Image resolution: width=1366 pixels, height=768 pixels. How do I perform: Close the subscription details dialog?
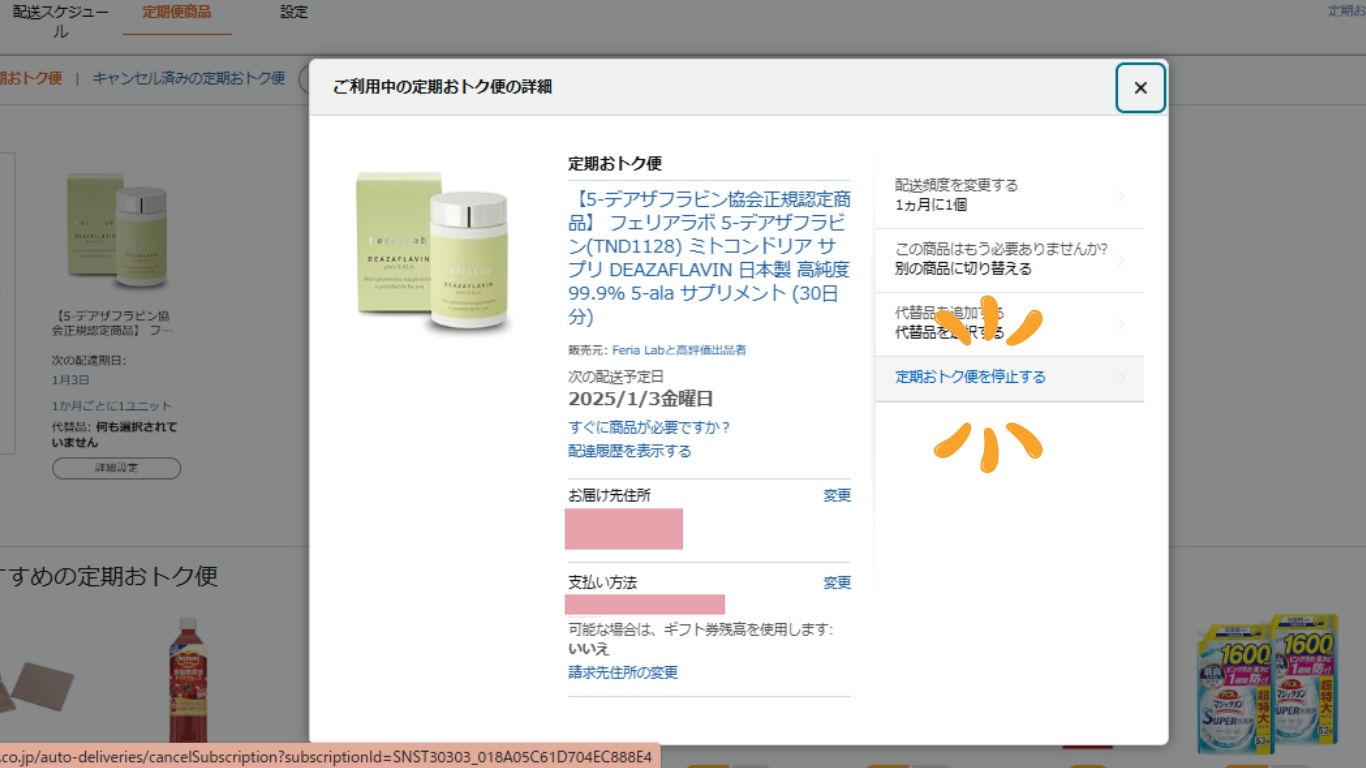click(1140, 88)
